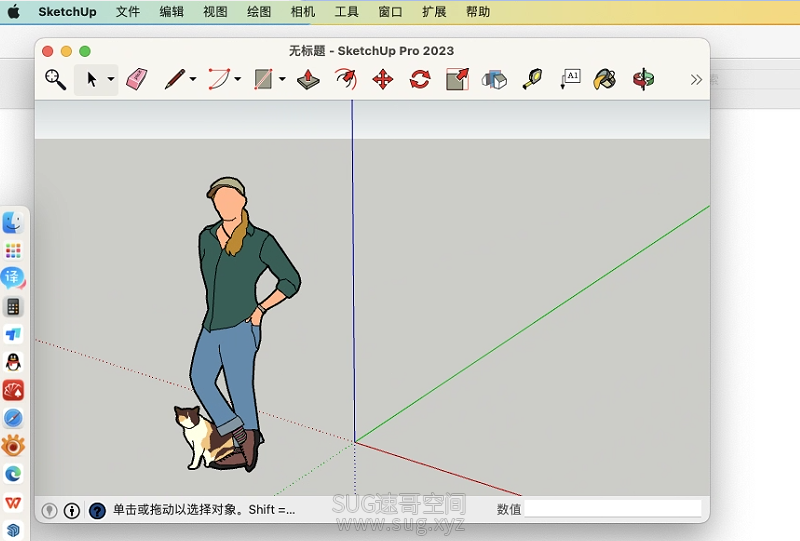800x541 pixels.
Task: Select the calico cat in the viewport
Action: [x=202, y=437]
